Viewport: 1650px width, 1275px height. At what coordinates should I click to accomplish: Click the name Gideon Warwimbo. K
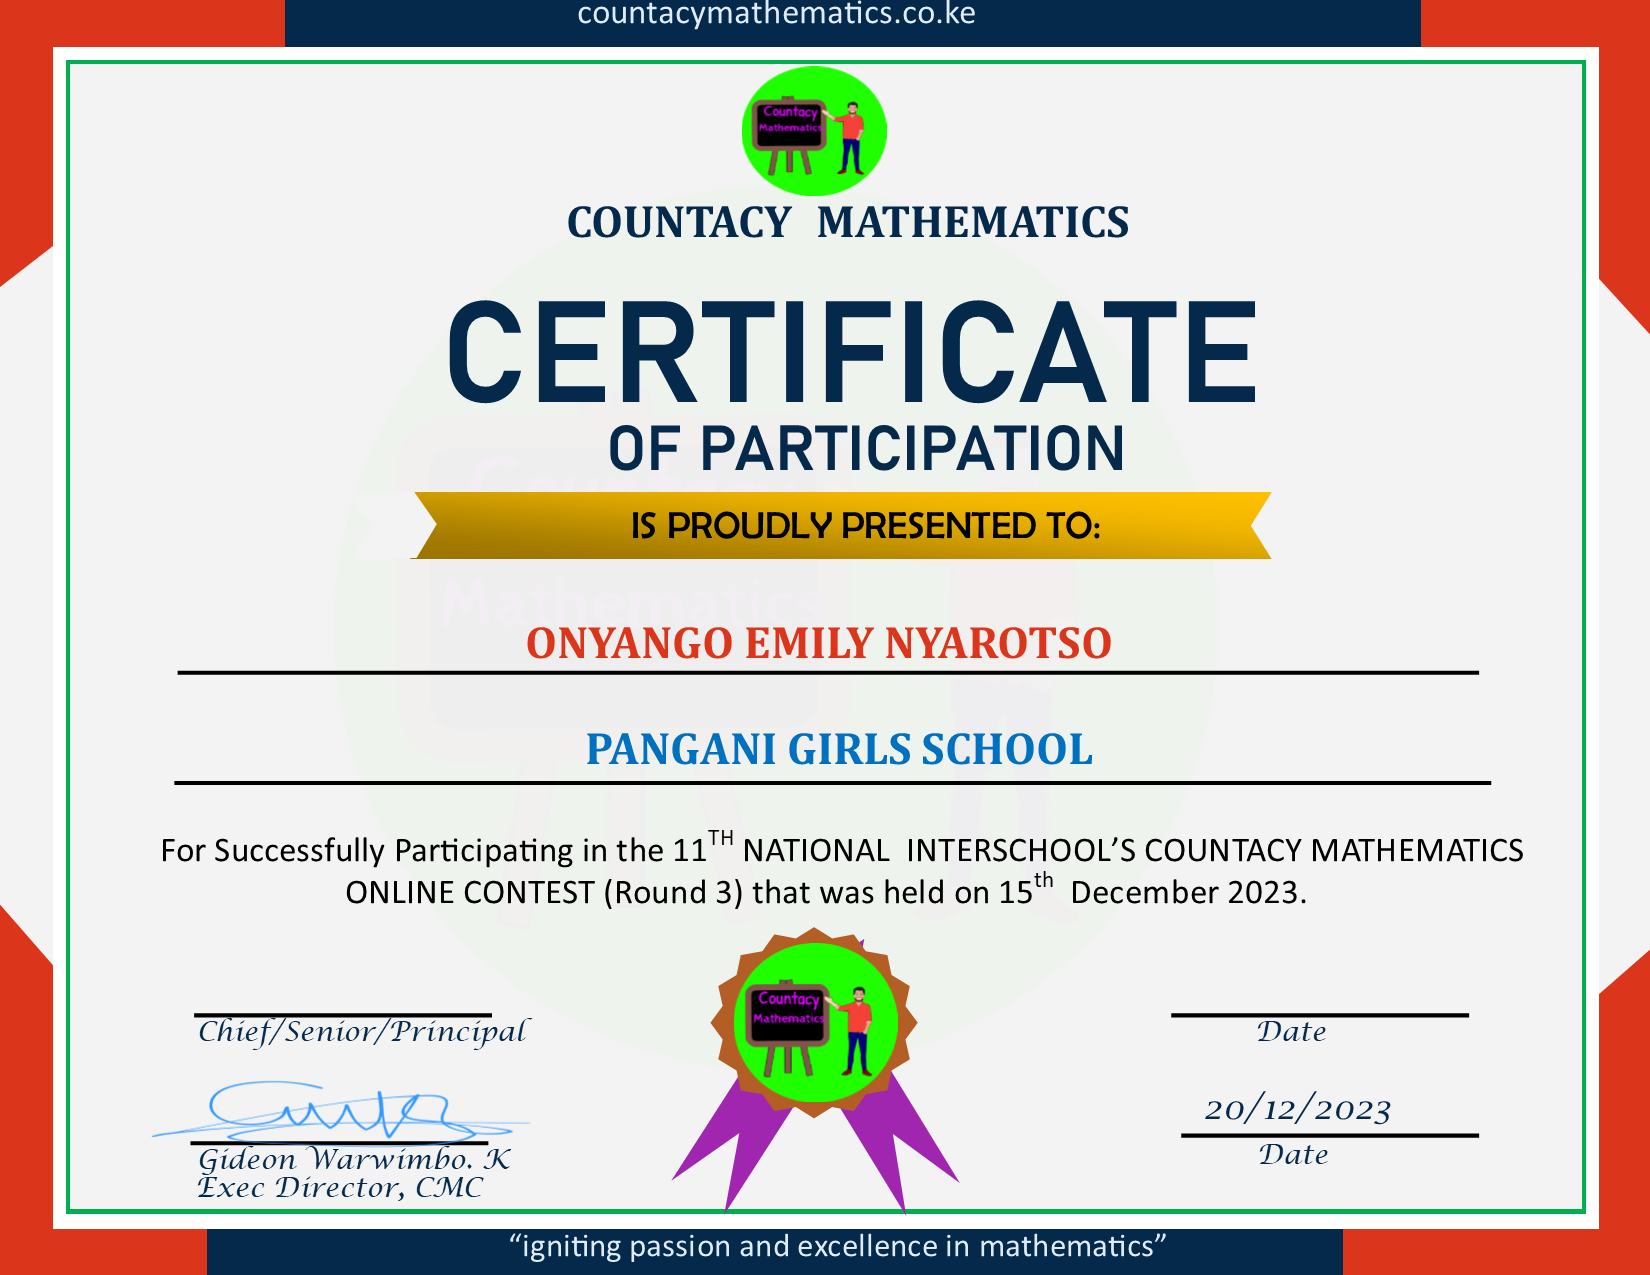(x=354, y=1159)
